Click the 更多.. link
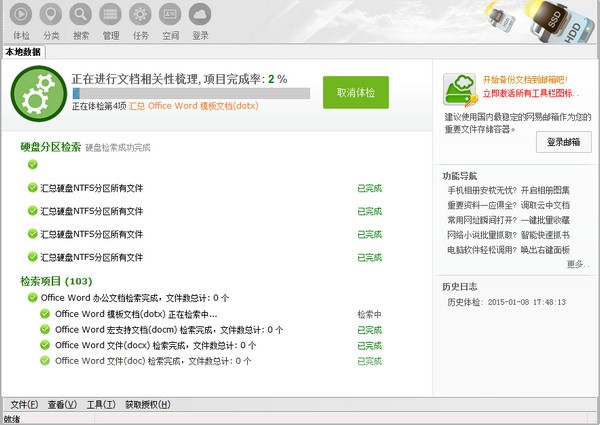The image size is (600, 425). 578,264
